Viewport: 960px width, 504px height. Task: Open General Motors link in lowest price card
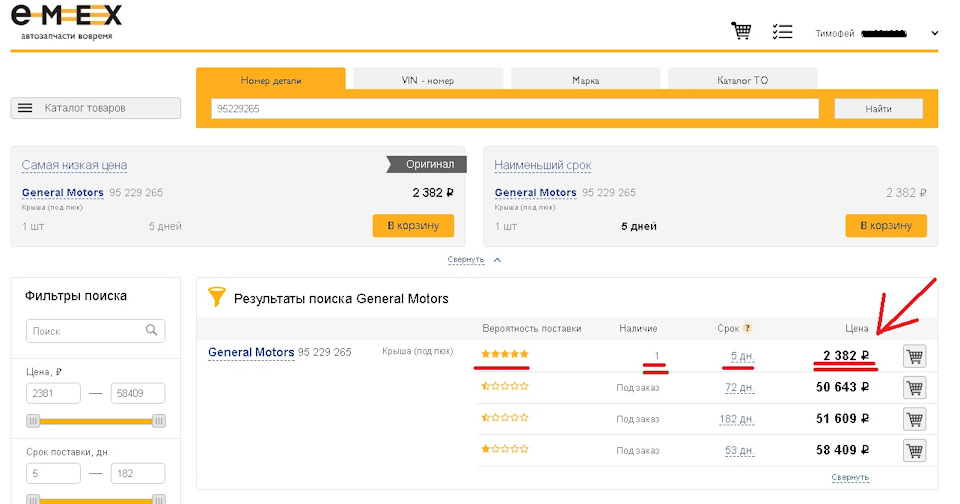coord(62,192)
